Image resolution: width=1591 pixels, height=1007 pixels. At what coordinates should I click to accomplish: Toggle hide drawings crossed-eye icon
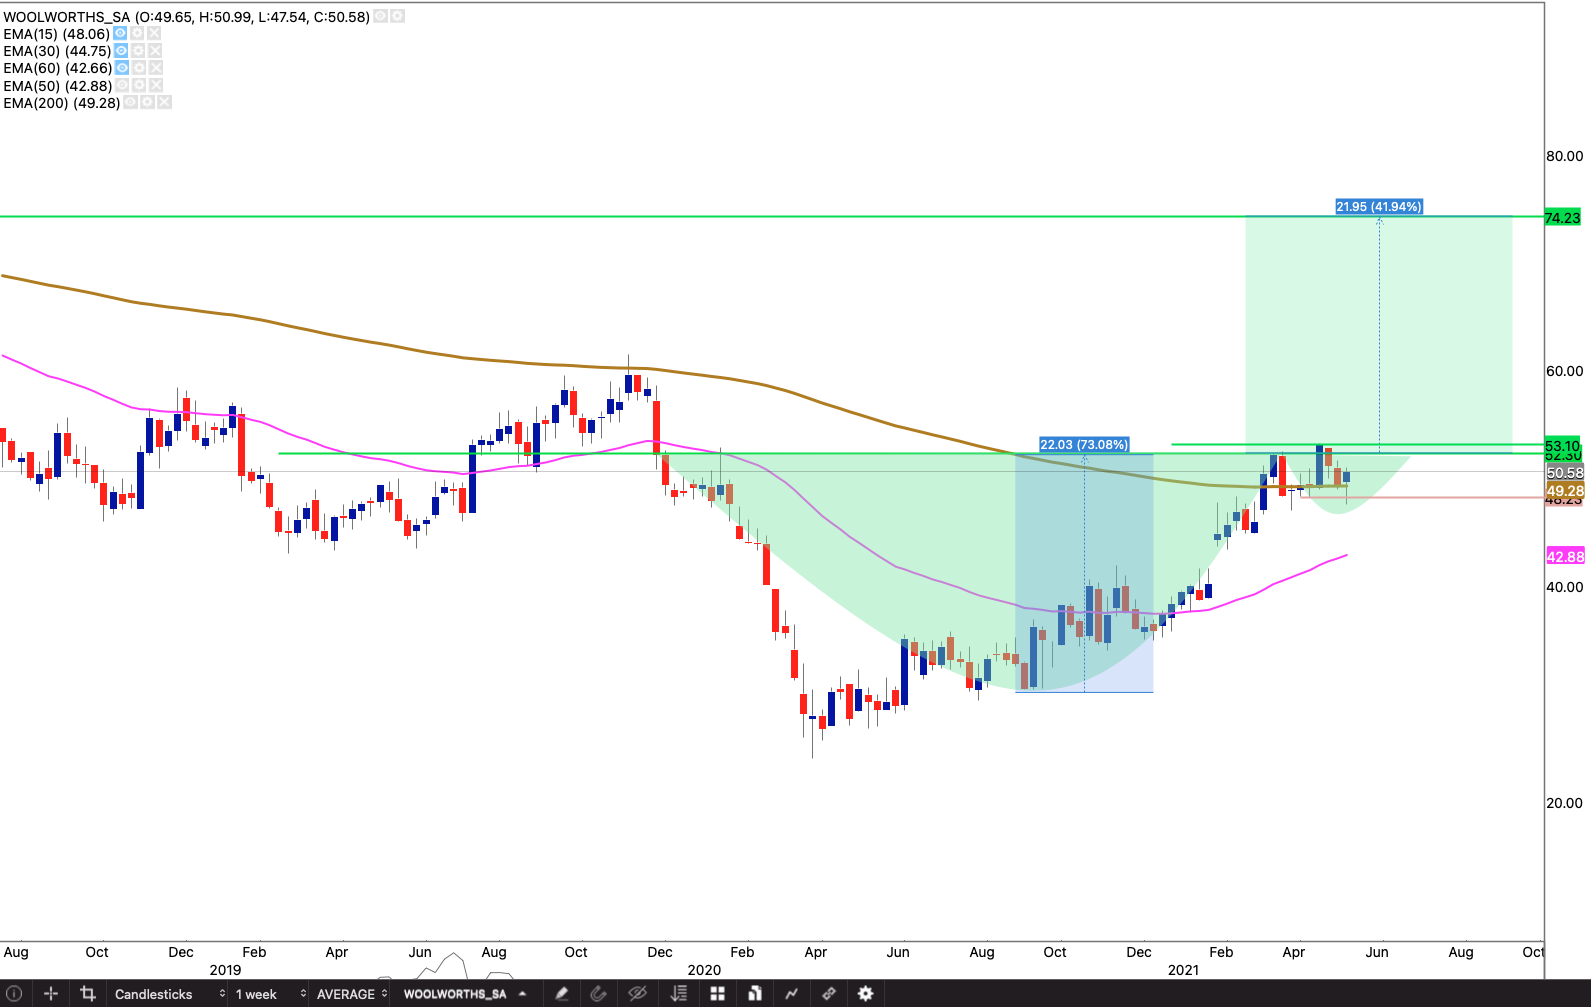click(637, 994)
